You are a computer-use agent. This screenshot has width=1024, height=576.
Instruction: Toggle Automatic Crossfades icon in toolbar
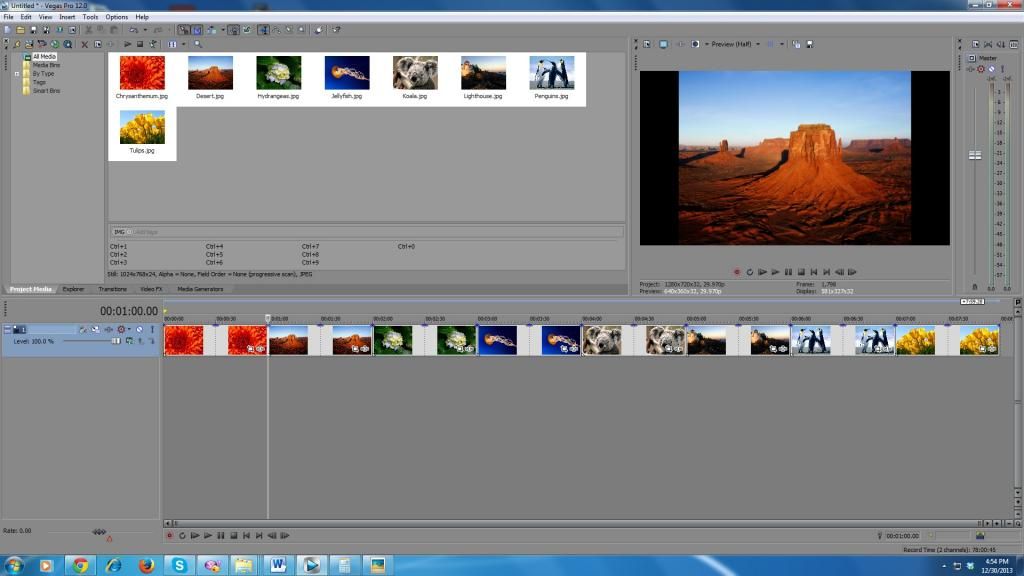tap(197, 30)
